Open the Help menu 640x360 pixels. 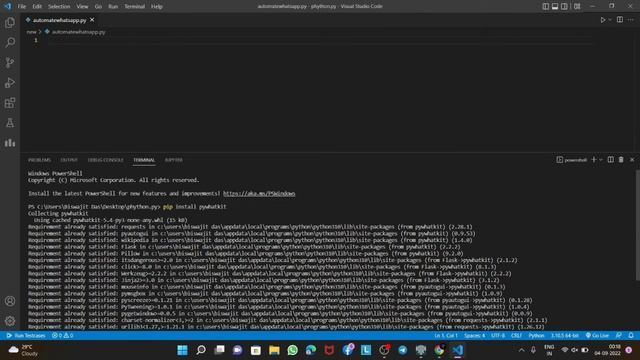pyautogui.click(x=157, y=7)
